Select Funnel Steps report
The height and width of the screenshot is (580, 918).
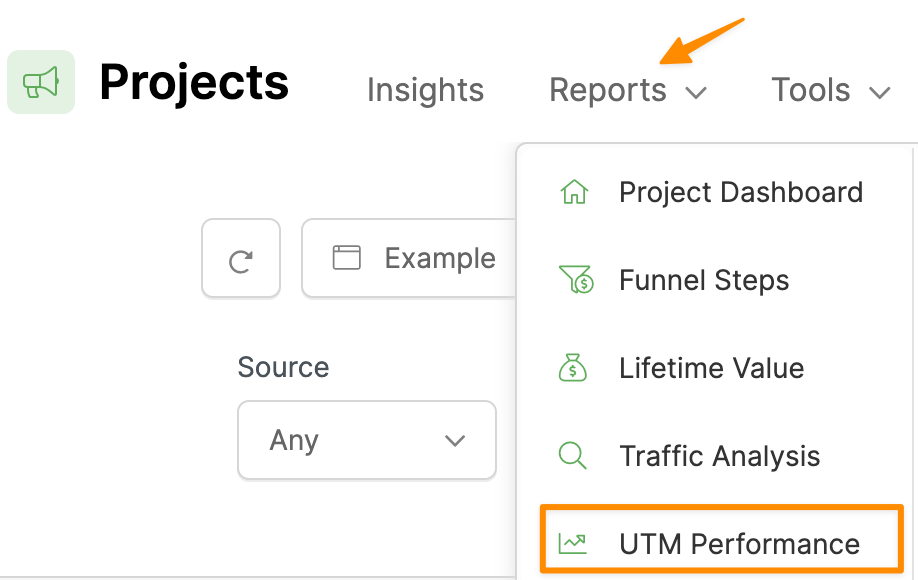point(704,281)
